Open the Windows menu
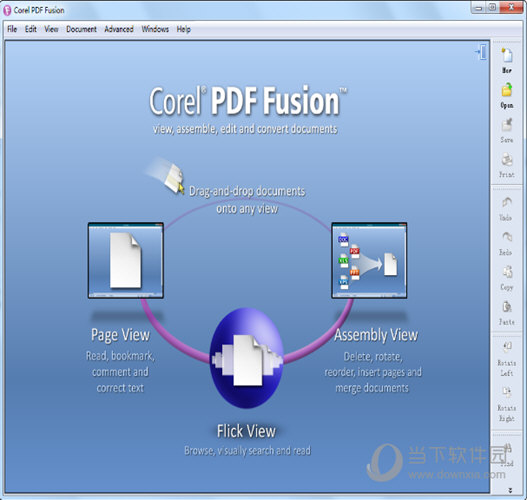The height and width of the screenshot is (500, 527). (155, 29)
